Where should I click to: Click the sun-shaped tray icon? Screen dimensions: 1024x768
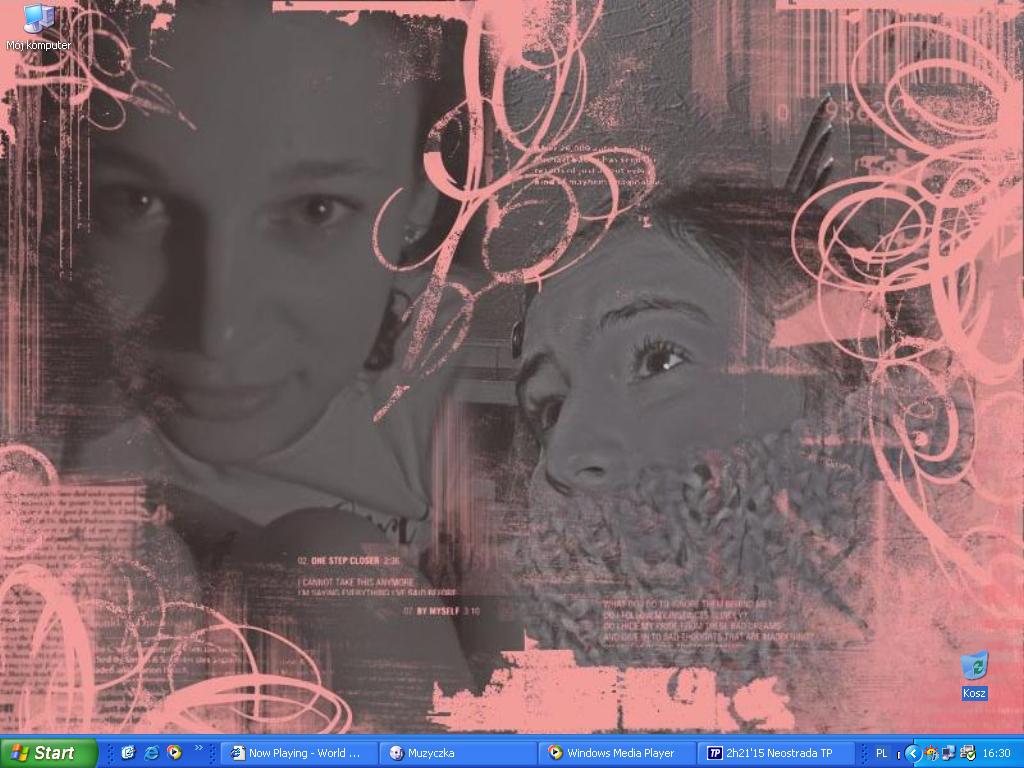point(931,753)
